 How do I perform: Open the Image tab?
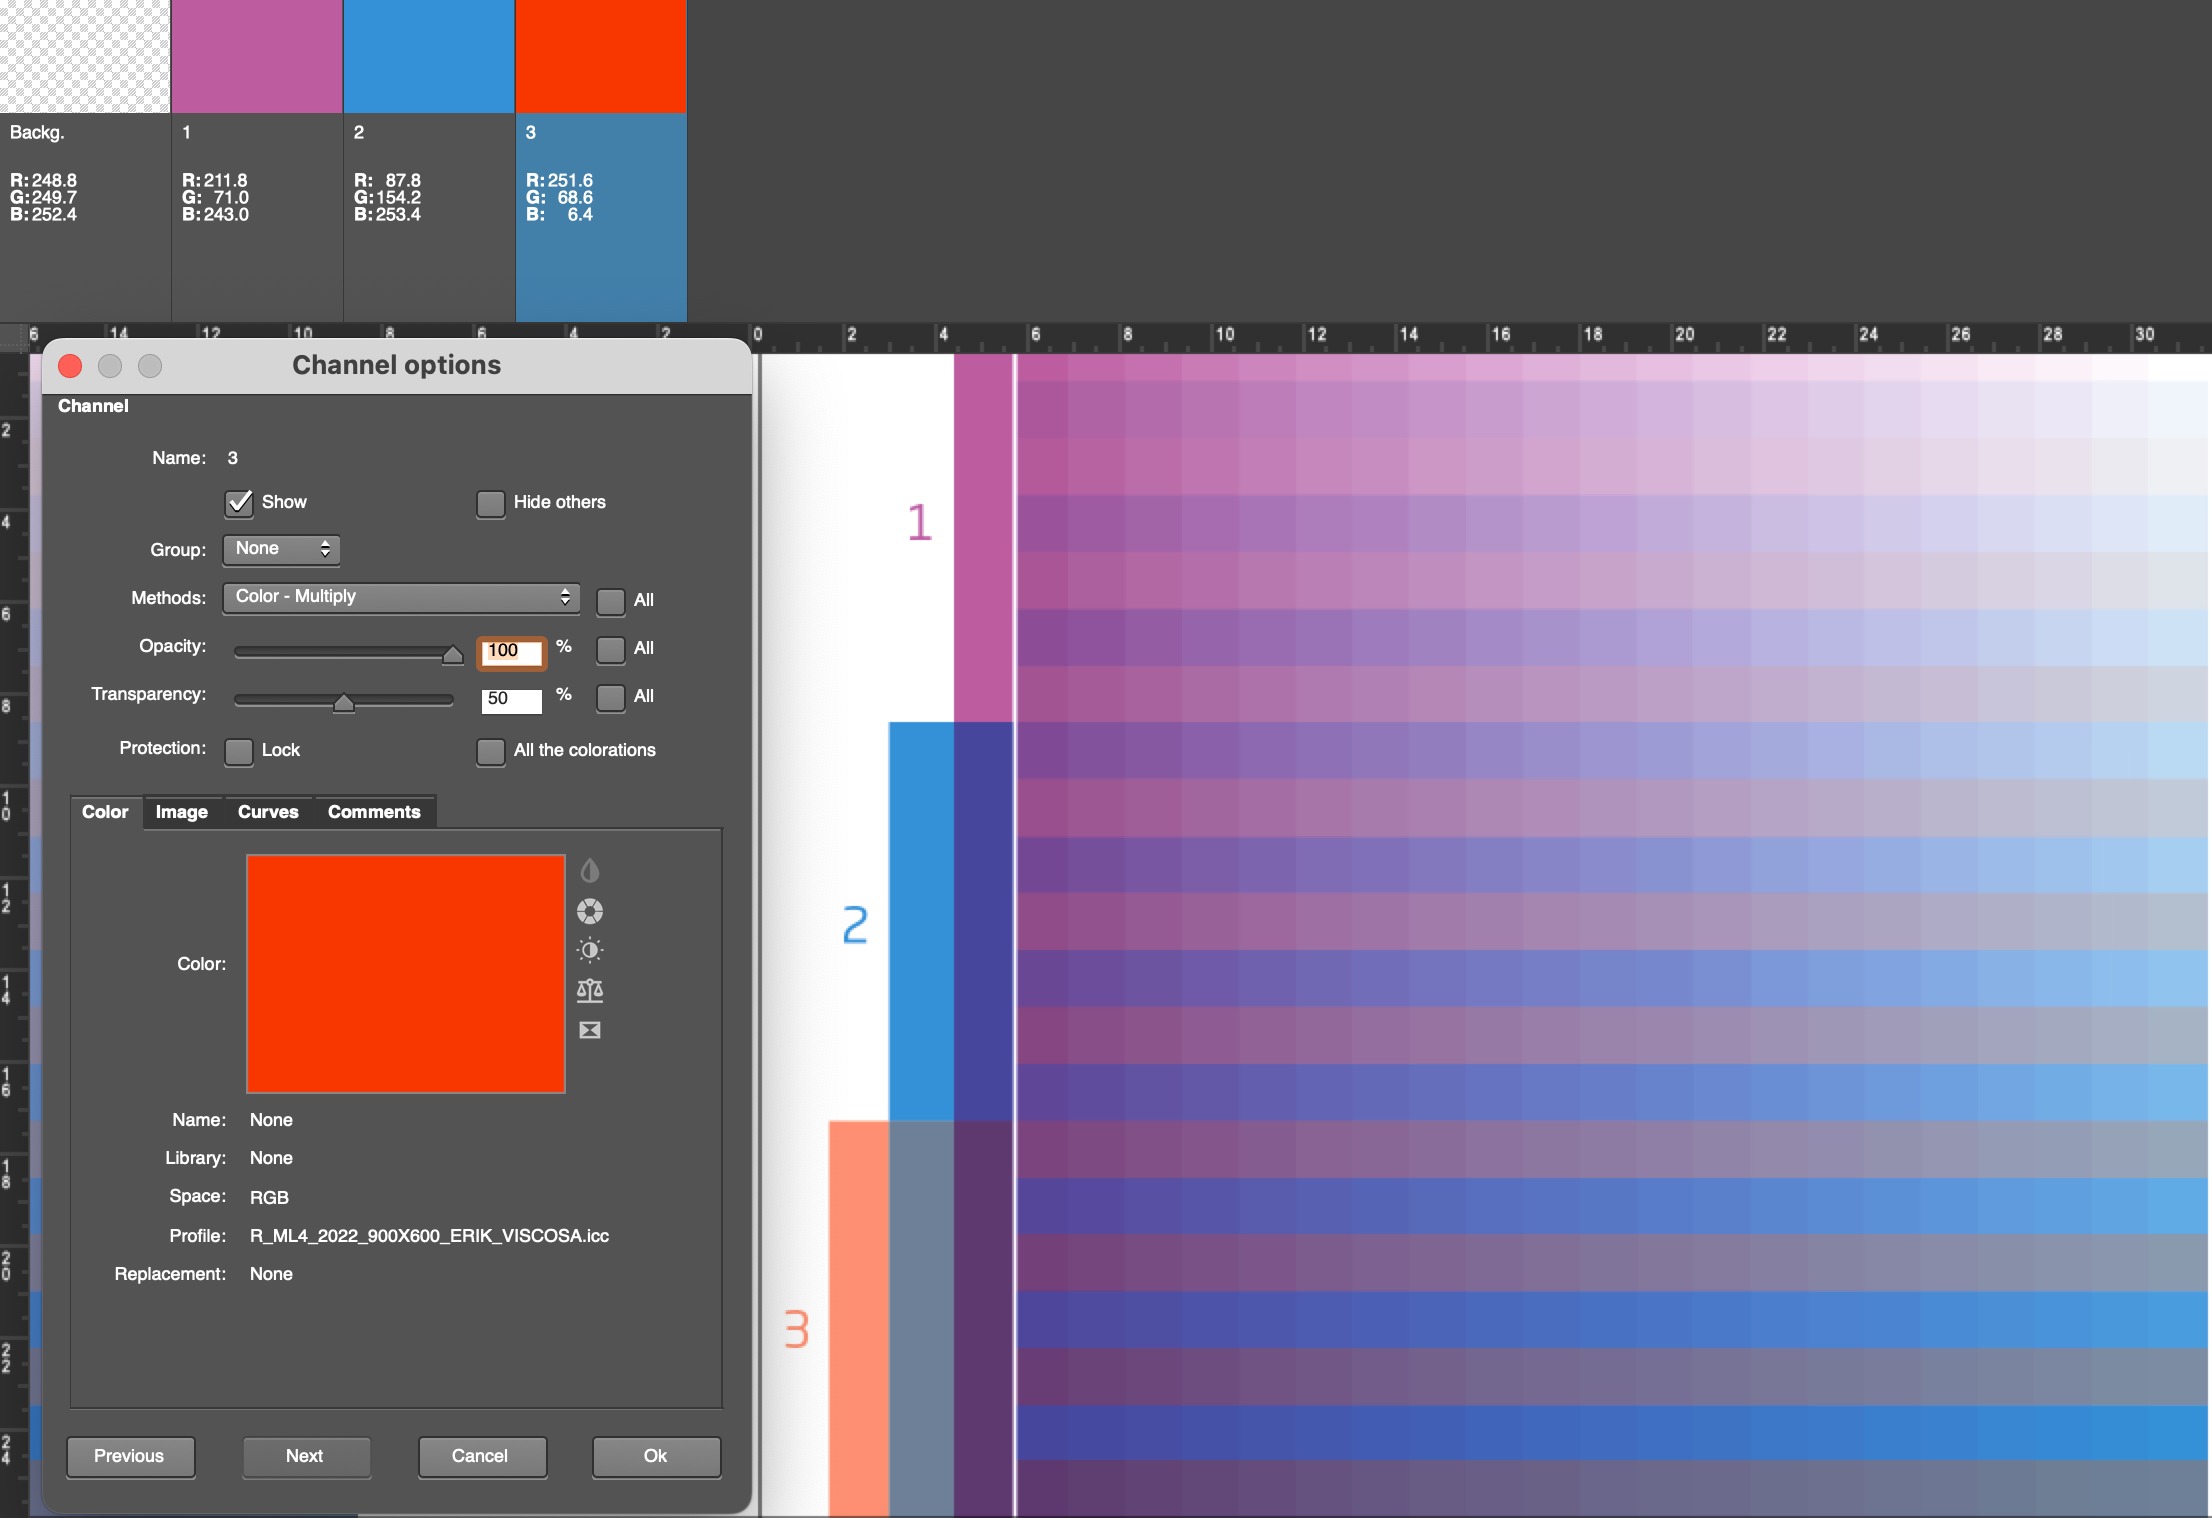[x=181, y=812]
